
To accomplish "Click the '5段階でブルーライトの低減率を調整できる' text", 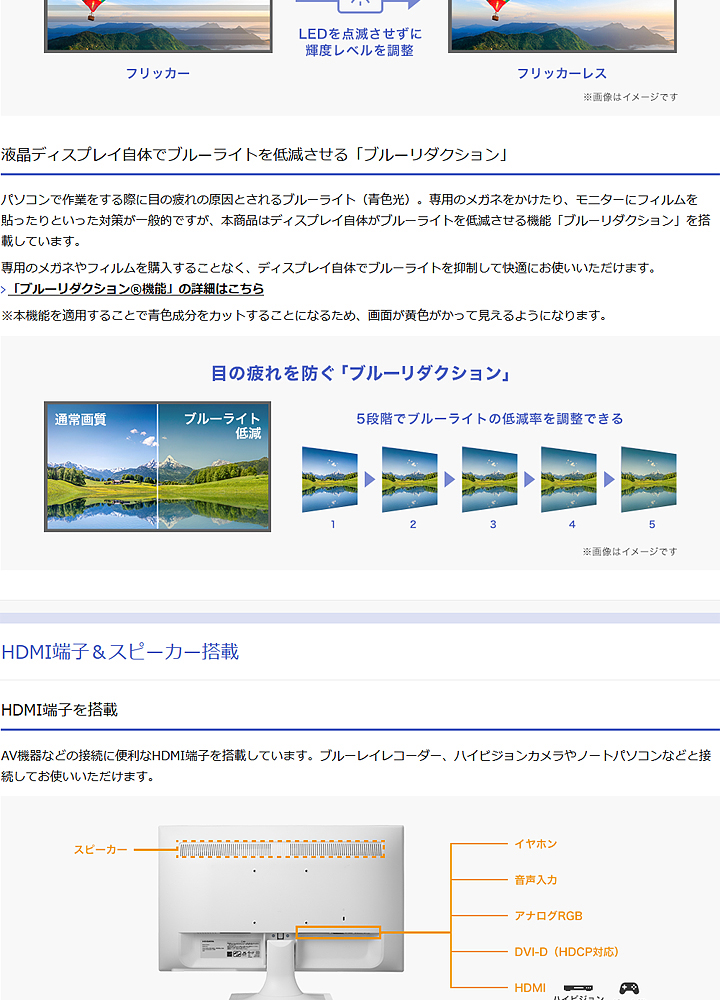I will 489,418.
